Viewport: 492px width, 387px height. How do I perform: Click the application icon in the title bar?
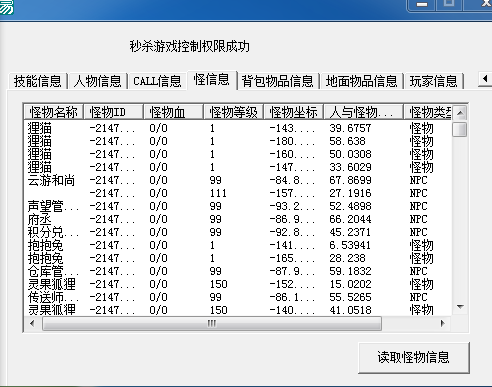(x=7, y=7)
